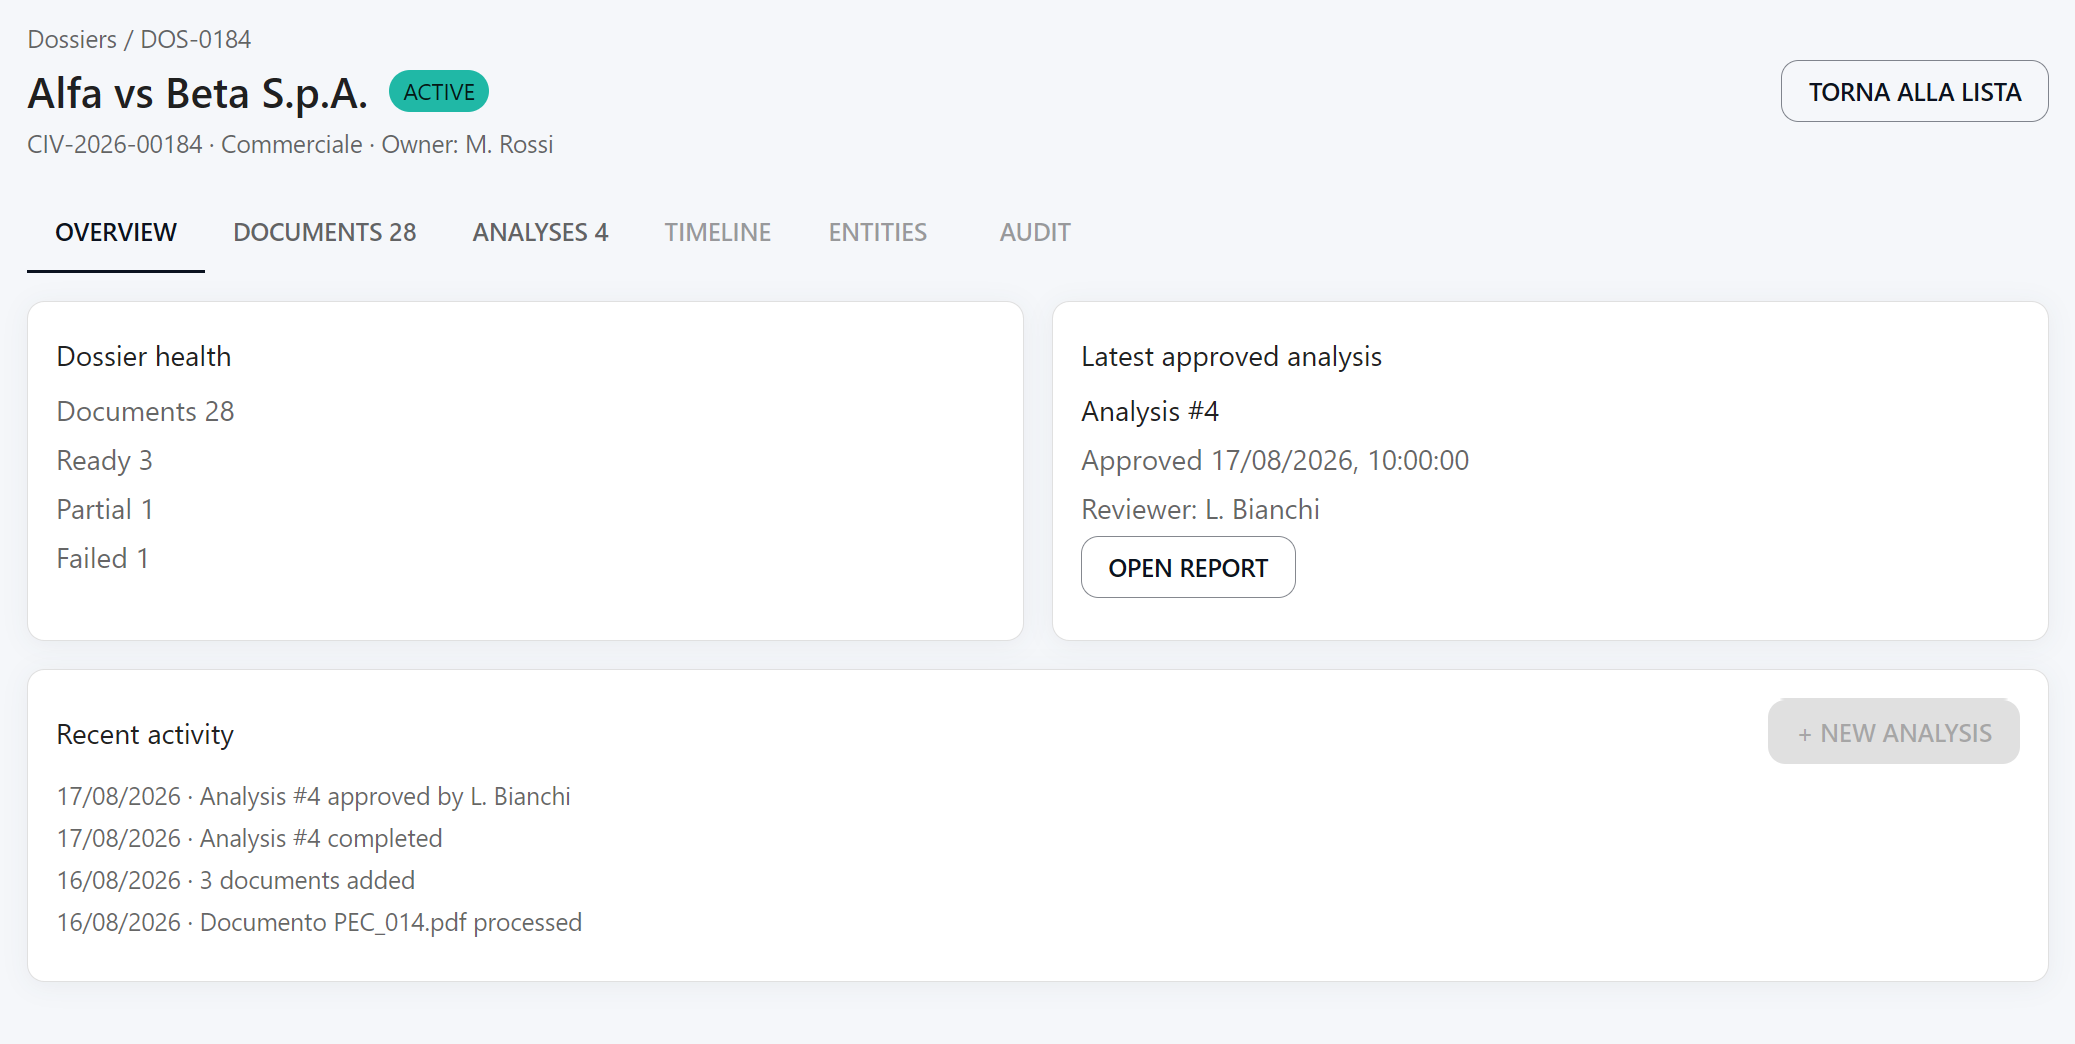Click the Partial 1 health entry

click(x=105, y=509)
